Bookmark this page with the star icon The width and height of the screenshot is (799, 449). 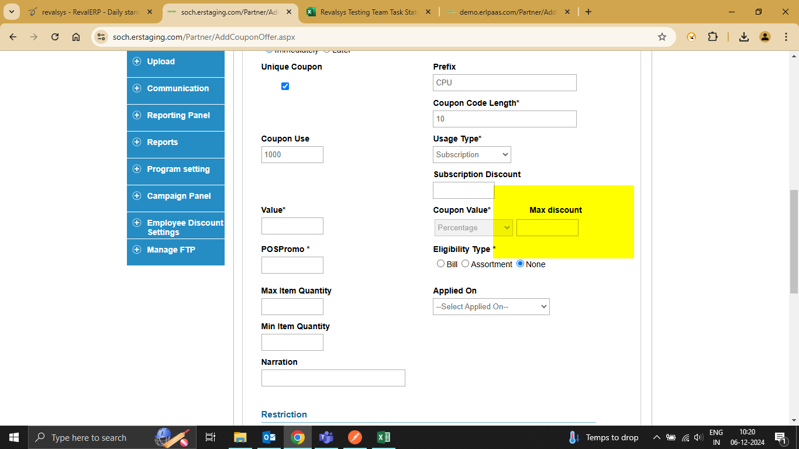click(662, 37)
